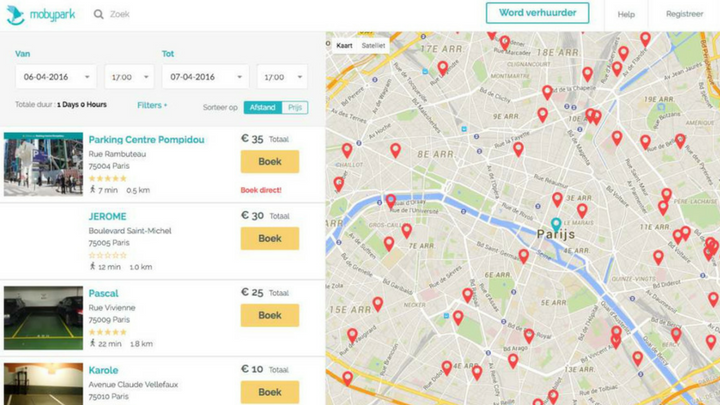Click the Totale duur 1 Days 0 Hours text

click(x=61, y=105)
